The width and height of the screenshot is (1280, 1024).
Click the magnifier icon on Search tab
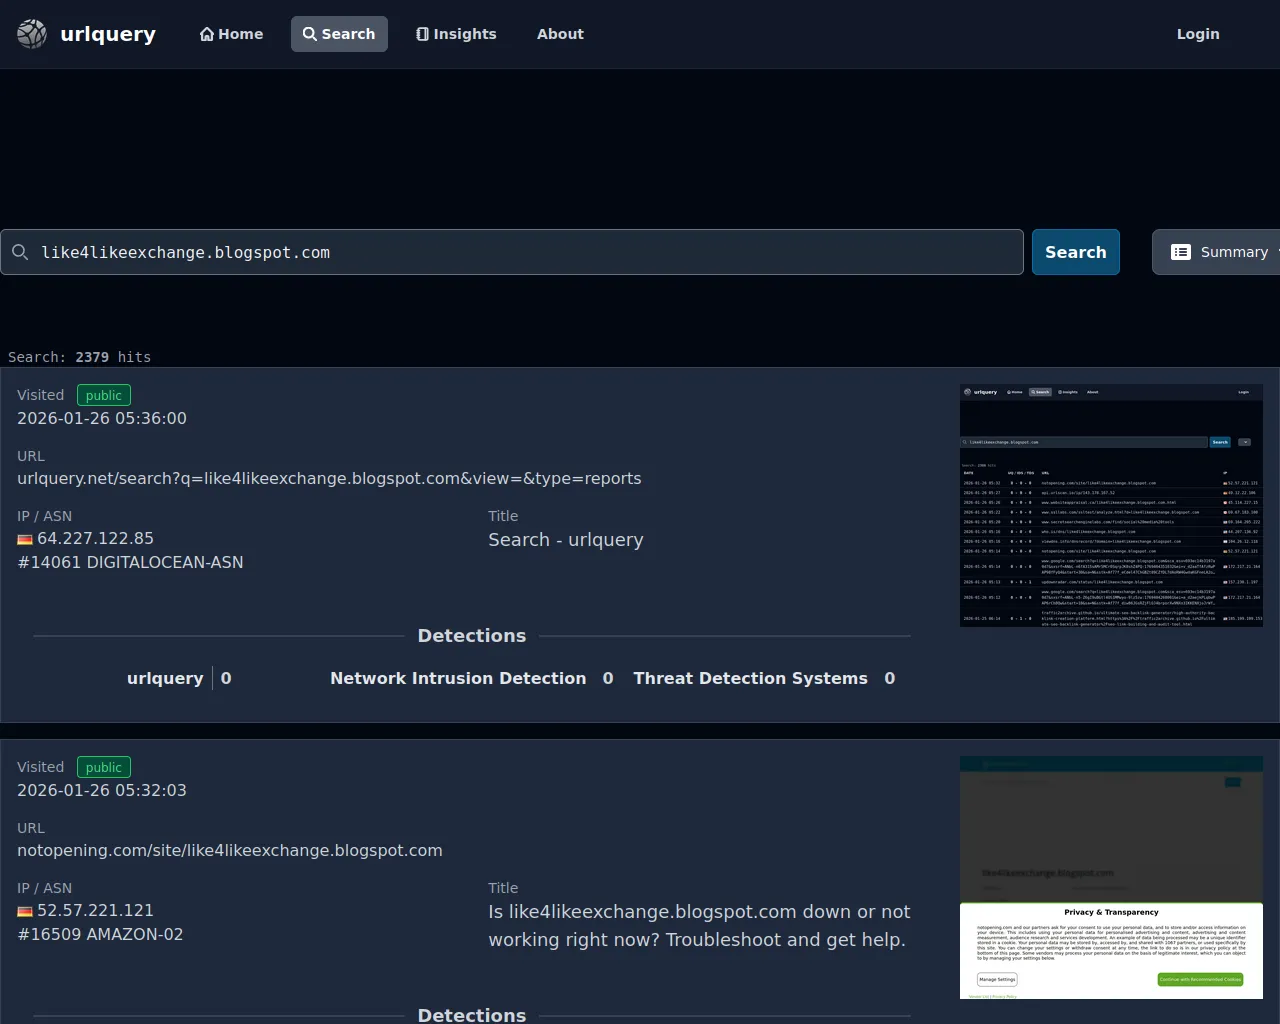pos(310,34)
